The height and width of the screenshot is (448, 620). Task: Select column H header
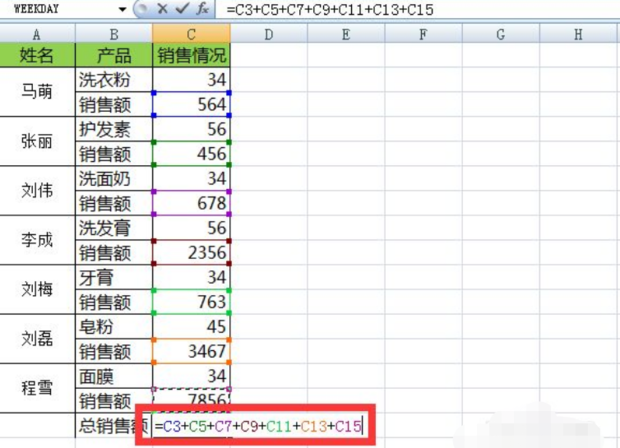coord(579,35)
